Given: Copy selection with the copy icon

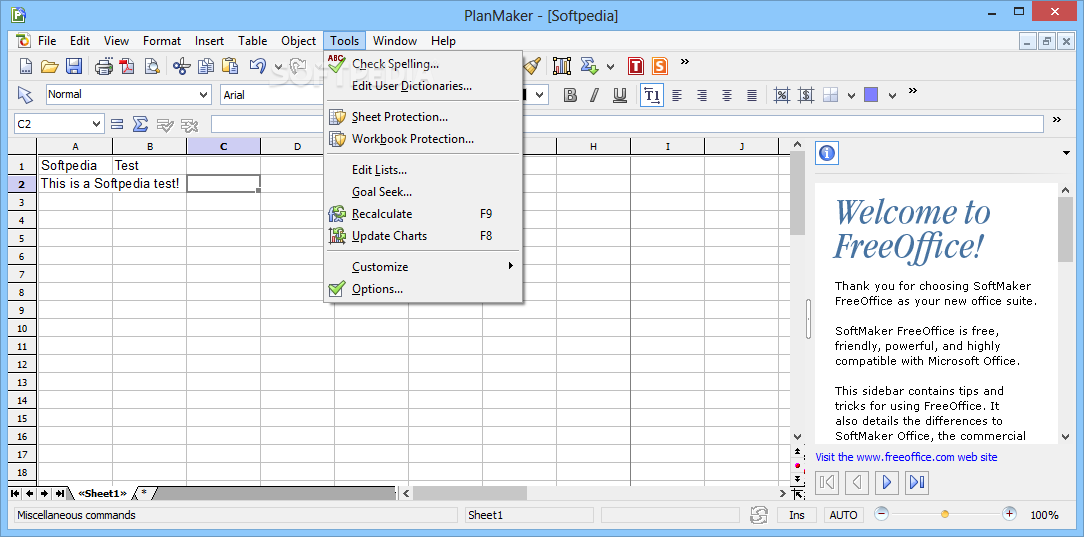Looking at the screenshot, I should point(206,66).
